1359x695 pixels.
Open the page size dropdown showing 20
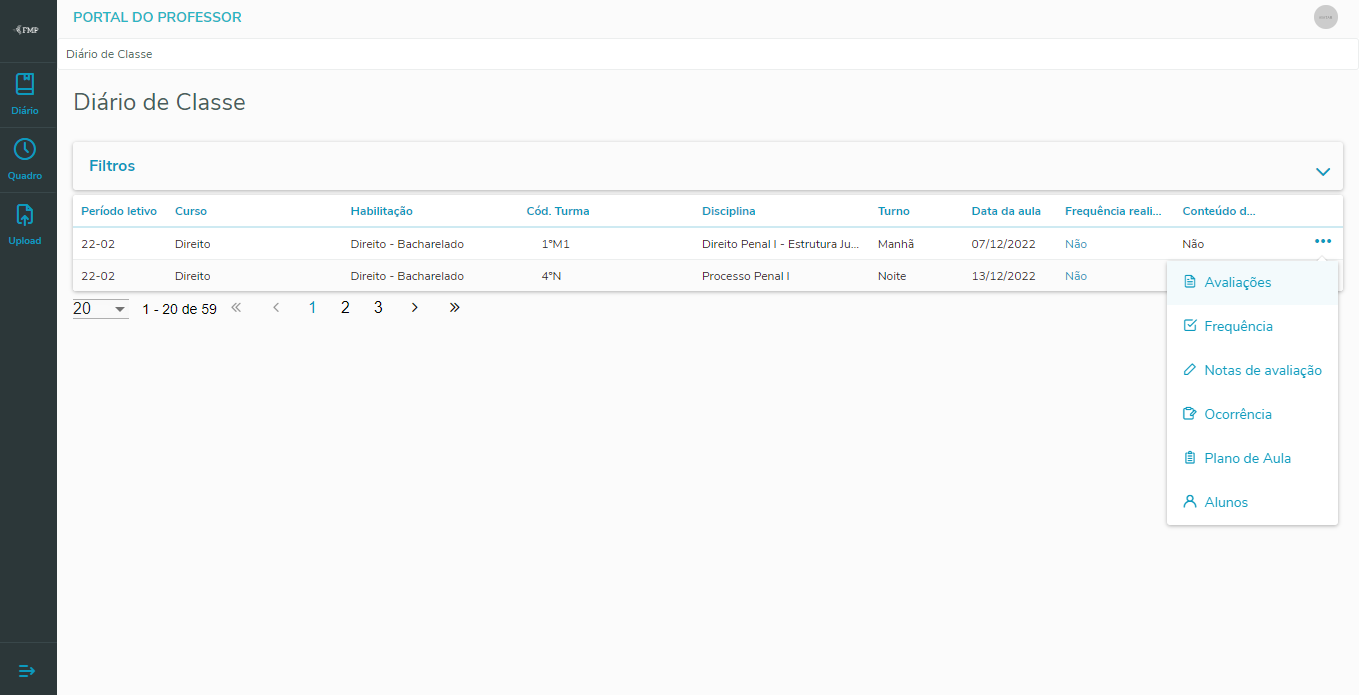(100, 309)
